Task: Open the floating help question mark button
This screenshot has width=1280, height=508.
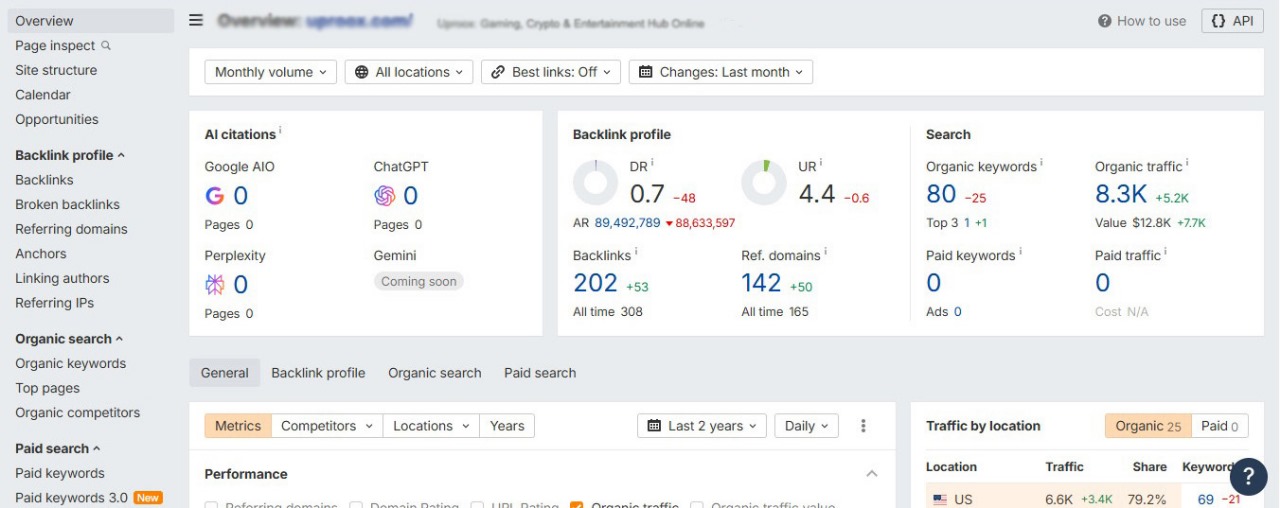Action: 1248,477
